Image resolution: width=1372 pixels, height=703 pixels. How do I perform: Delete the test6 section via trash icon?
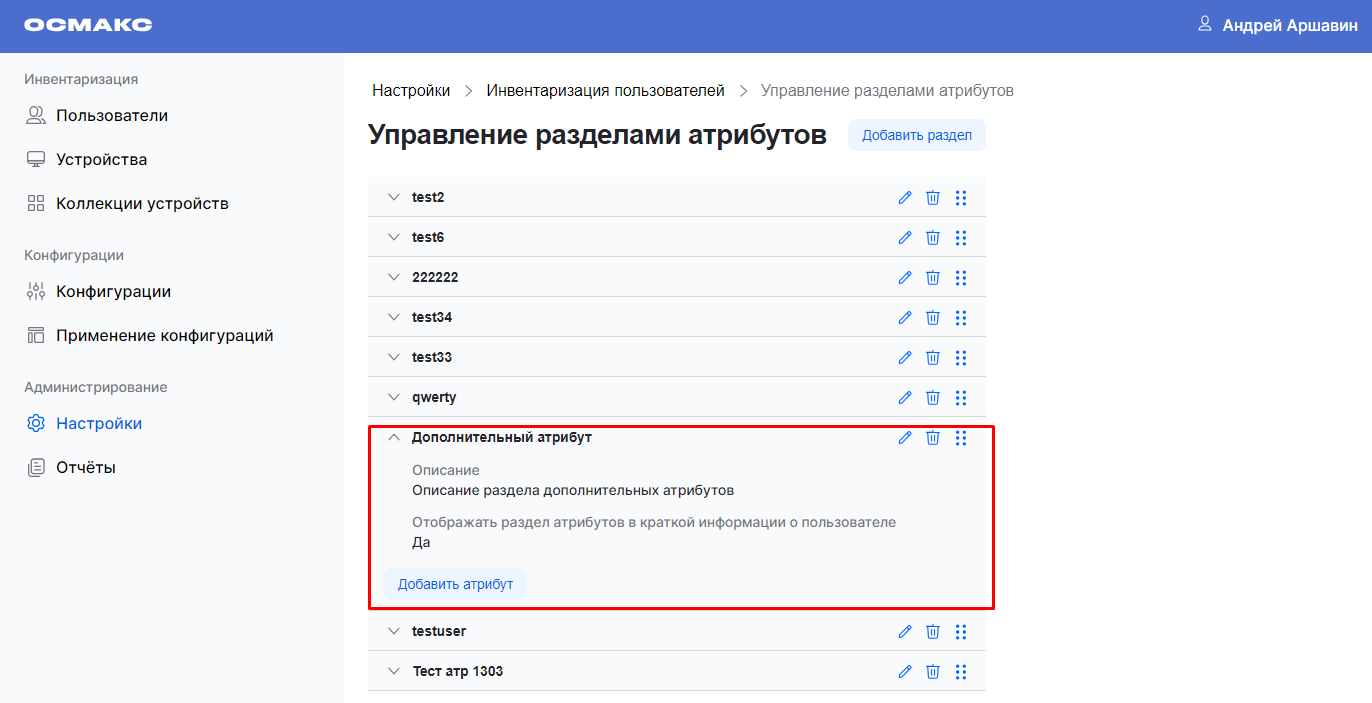(933, 238)
